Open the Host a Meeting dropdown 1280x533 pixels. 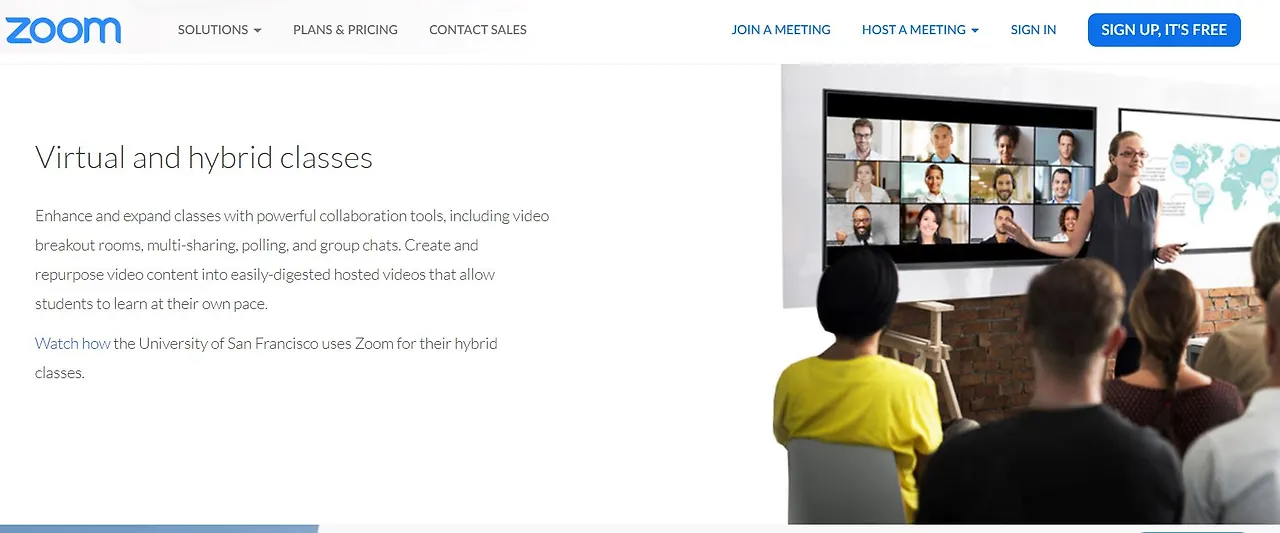click(x=920, y=30)
